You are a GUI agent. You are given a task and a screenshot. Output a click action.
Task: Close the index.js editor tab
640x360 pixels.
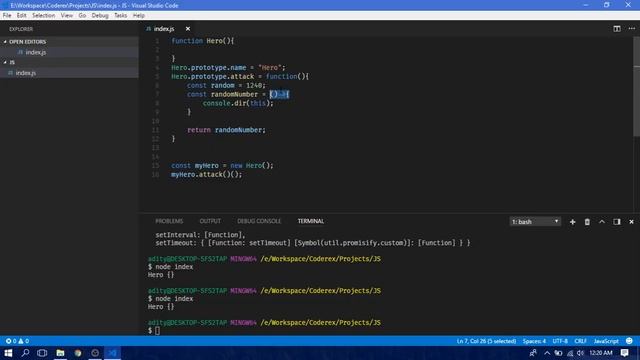point(188,29)
